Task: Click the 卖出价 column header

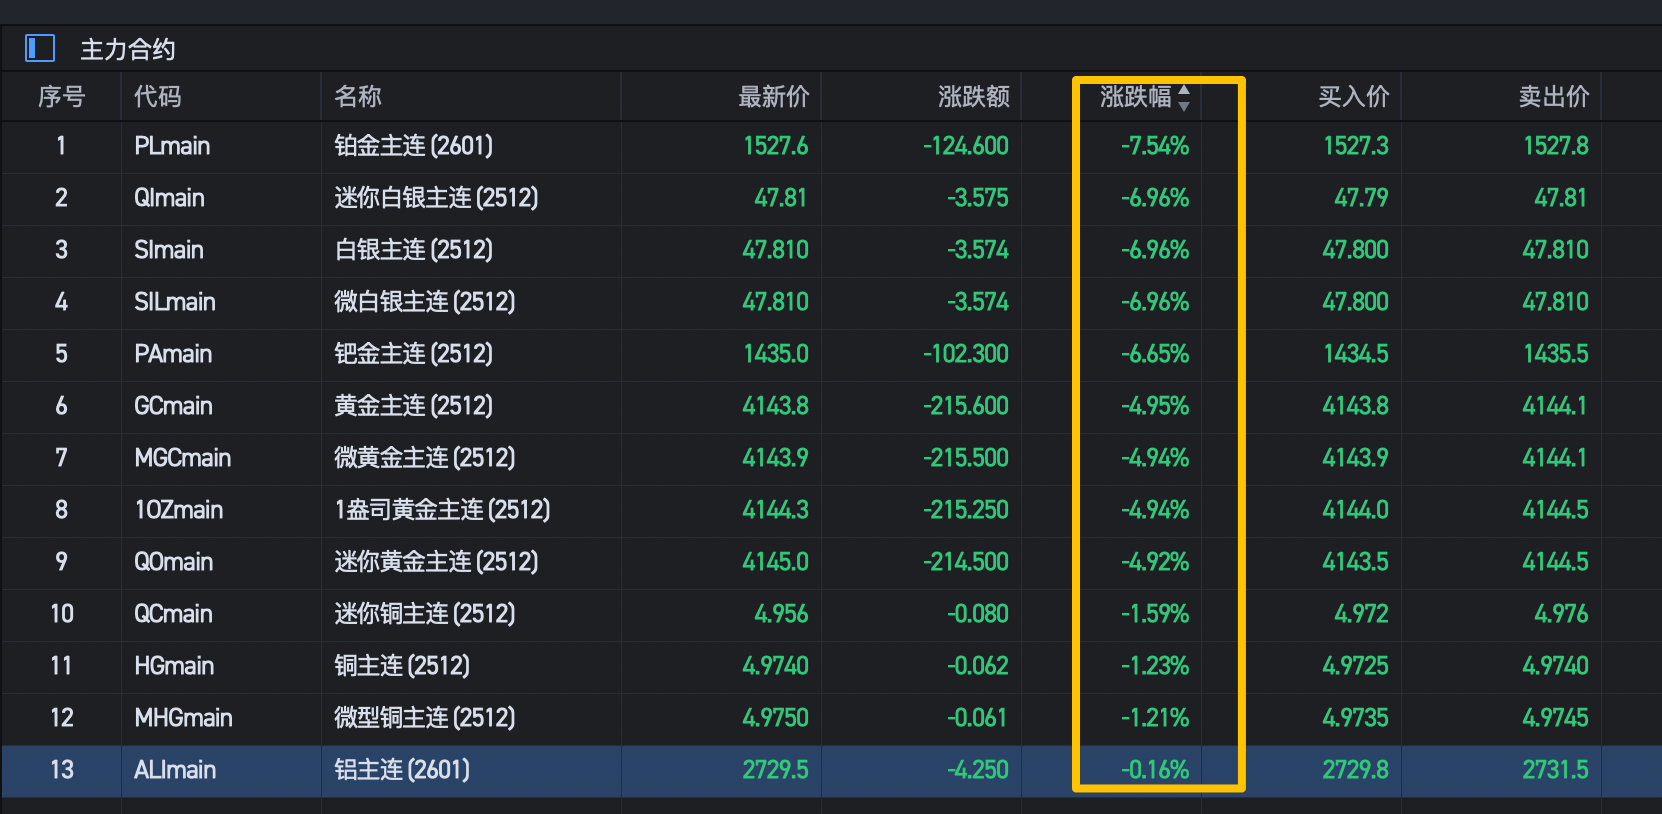Action: (x=1553, y=97)
